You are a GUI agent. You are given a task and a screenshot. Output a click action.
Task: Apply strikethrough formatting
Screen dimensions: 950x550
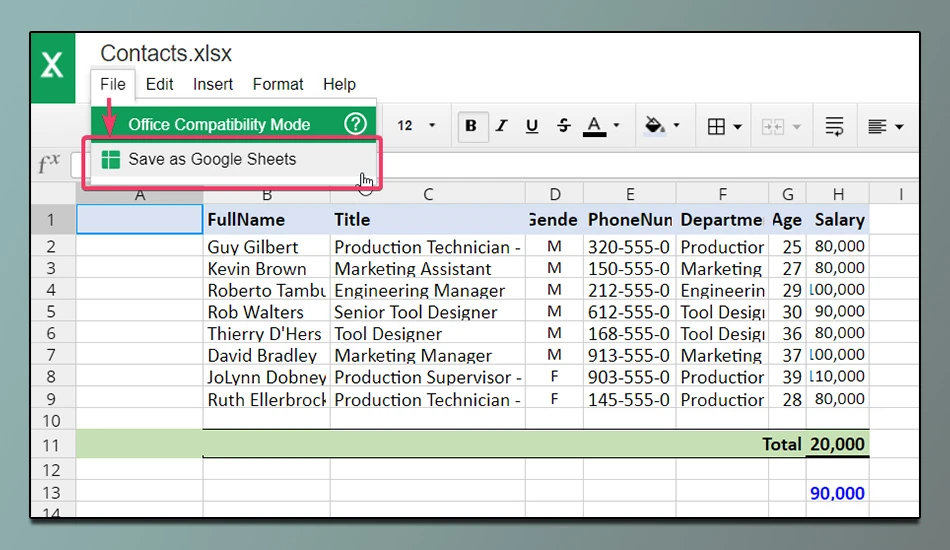point(563,126)
